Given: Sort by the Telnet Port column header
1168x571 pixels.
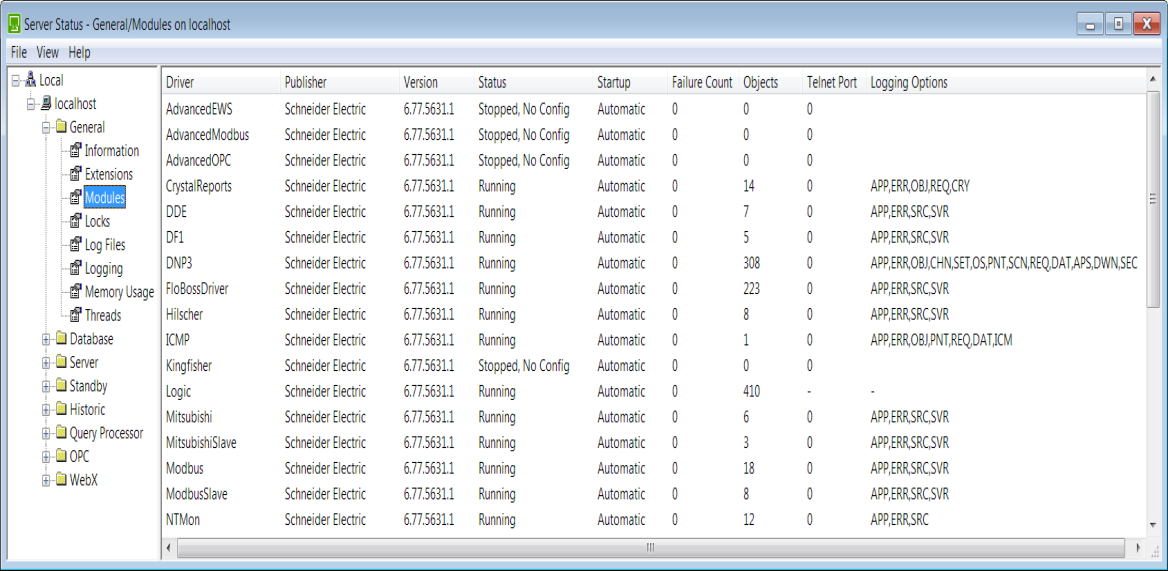Looking at the screenshot, I should (834, 83).
